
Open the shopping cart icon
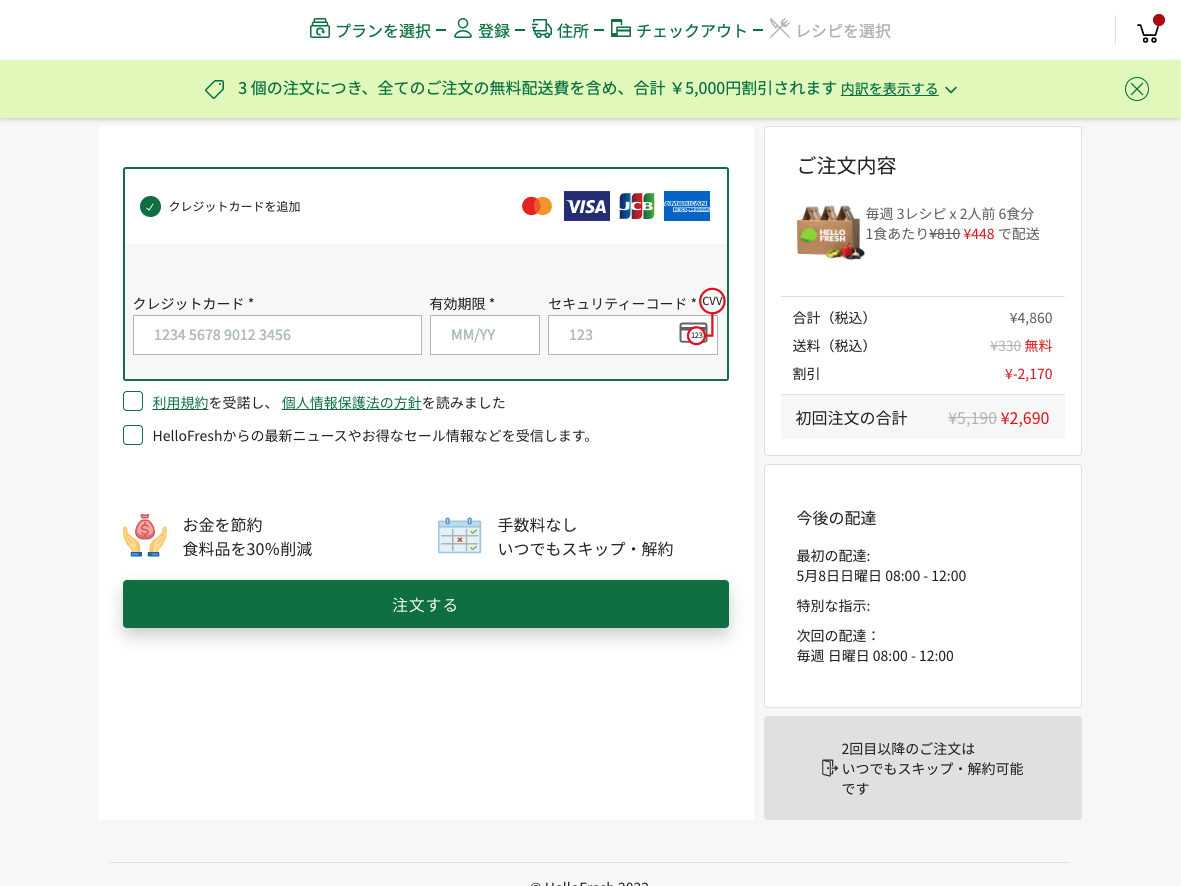[x=1148, y=31]
